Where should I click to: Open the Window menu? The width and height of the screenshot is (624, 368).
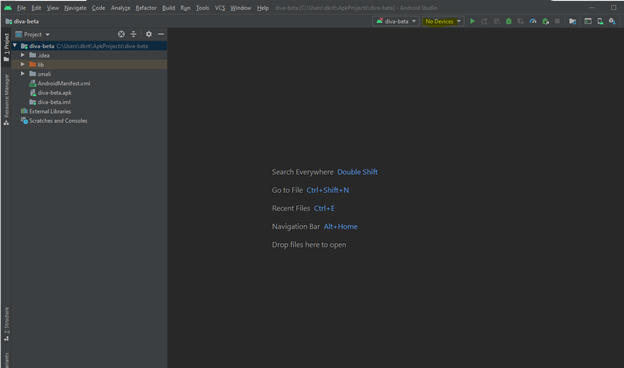point(240,8)
